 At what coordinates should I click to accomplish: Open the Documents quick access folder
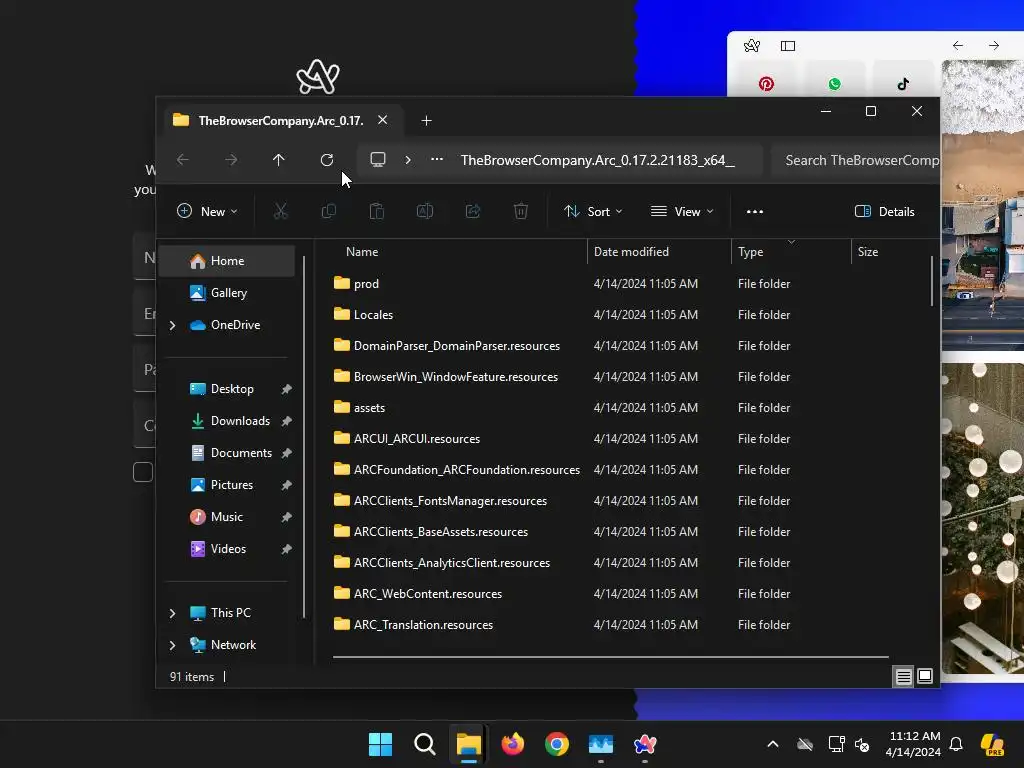coord(241,453)
